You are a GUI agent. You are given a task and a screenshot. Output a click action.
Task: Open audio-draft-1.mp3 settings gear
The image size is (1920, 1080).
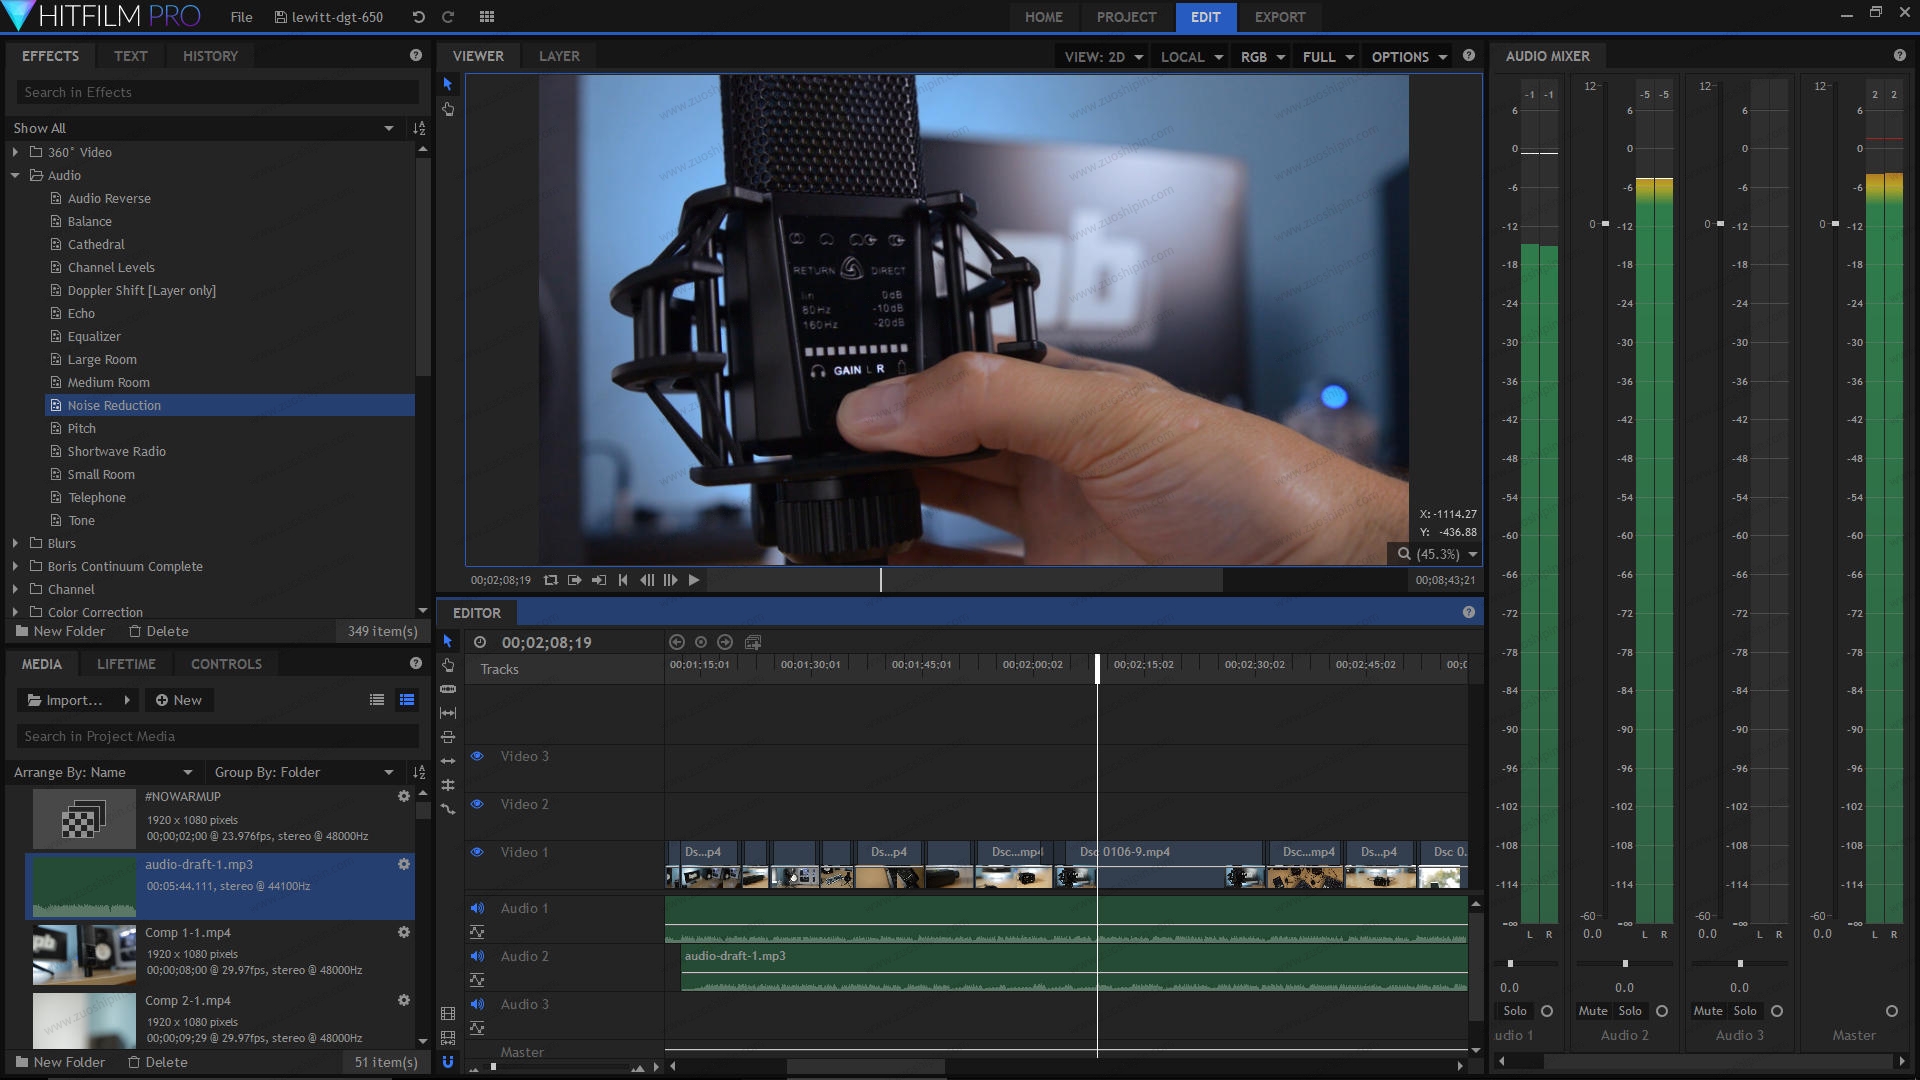pyautogui.click(x=404, y=864)
